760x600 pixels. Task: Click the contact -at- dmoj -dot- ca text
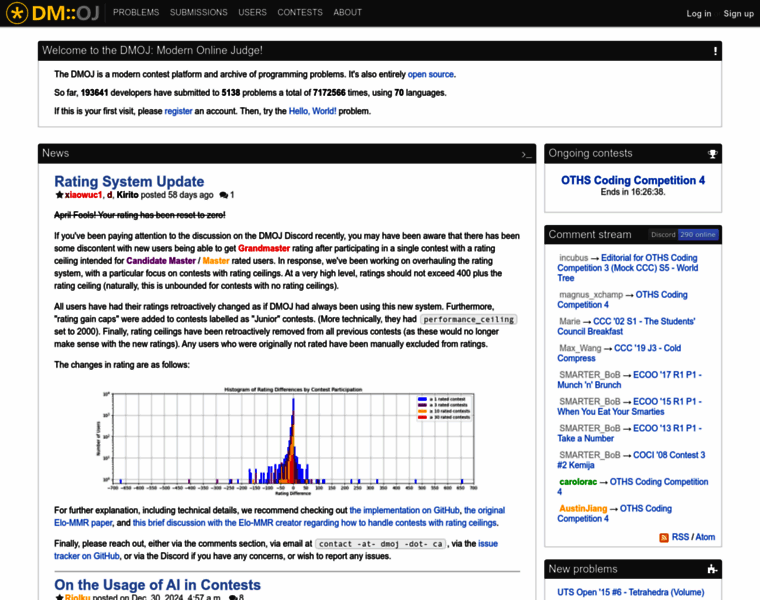pyautogui.click(x=380, y=544)
